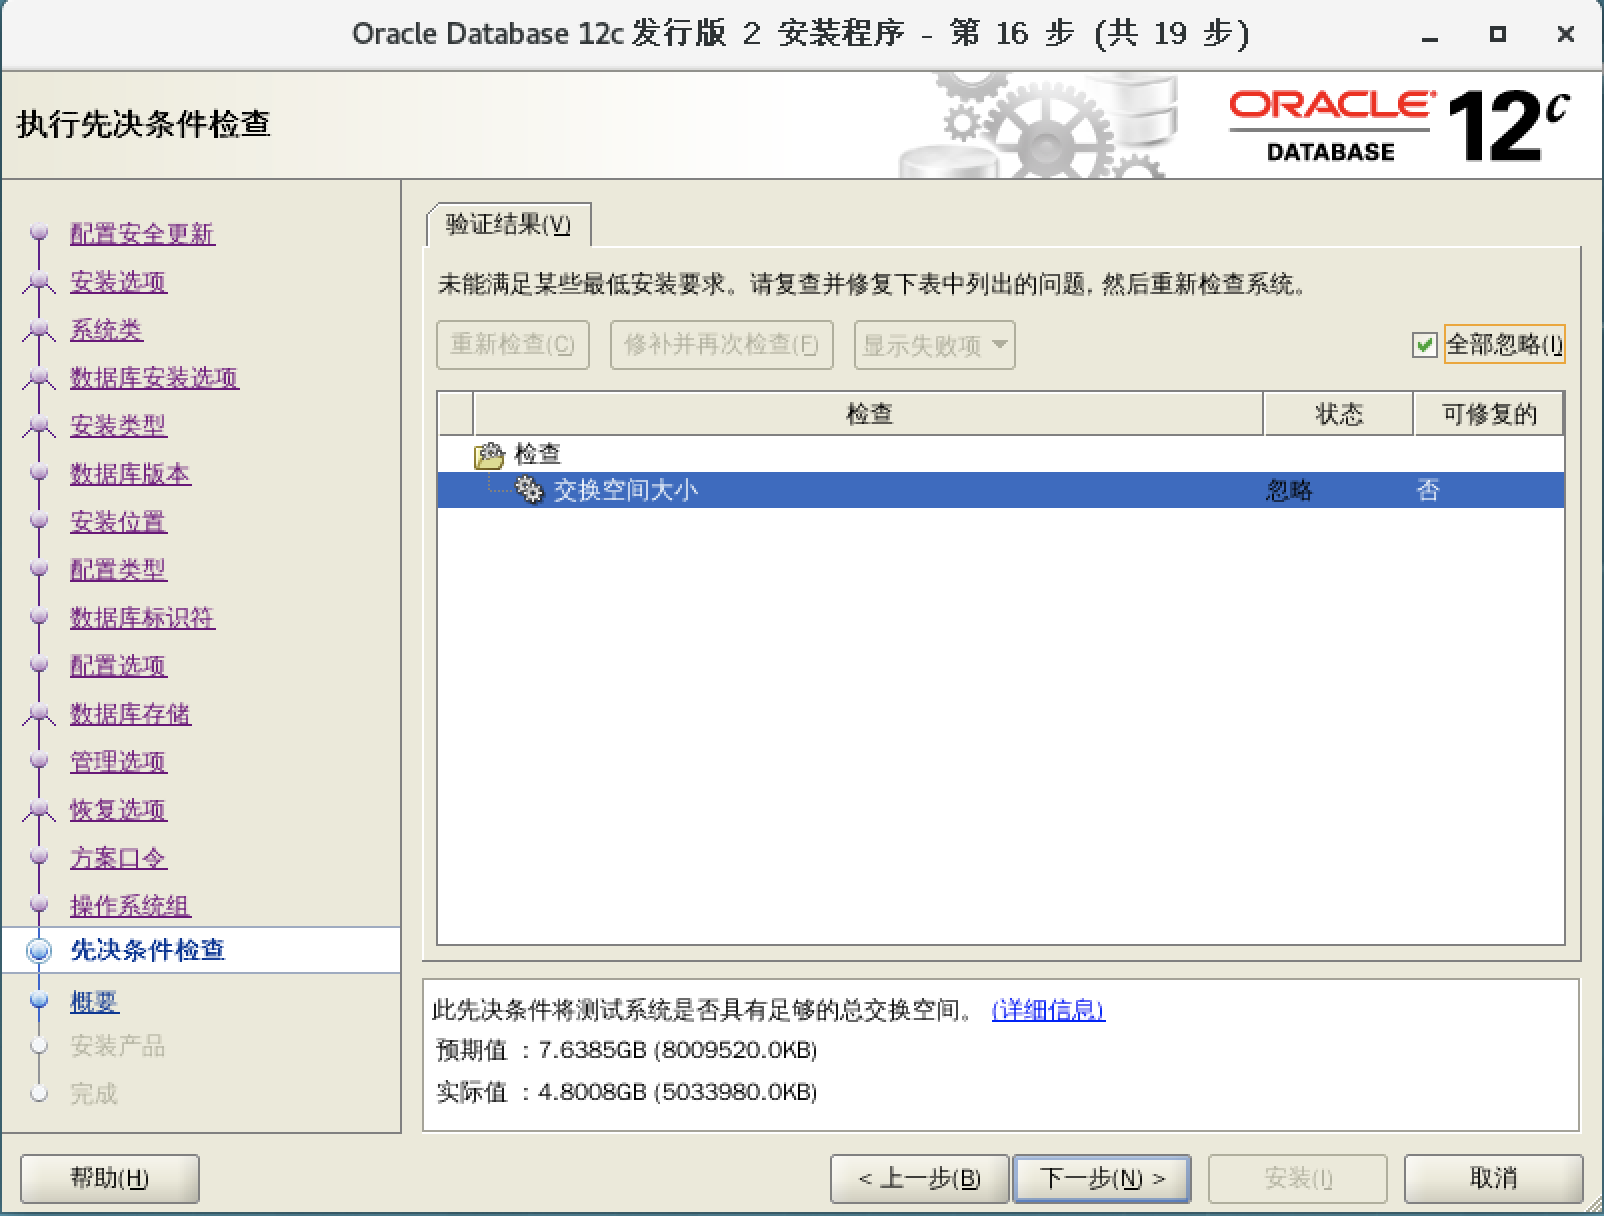
Task: Click the step marker beside 先决条件检查
Action: pos(39,950)
